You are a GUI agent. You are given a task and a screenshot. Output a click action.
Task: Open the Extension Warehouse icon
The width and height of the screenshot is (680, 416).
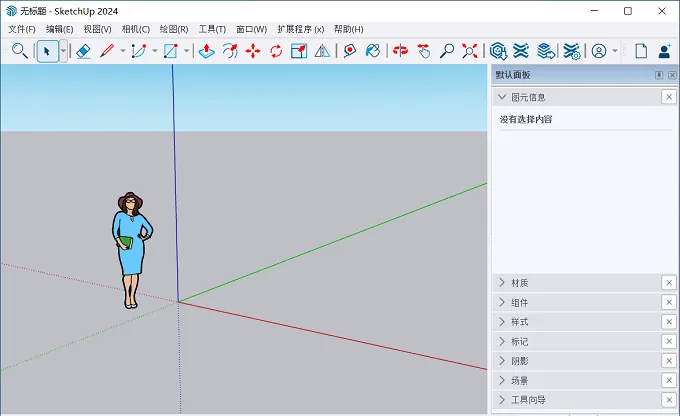(521, 51)
